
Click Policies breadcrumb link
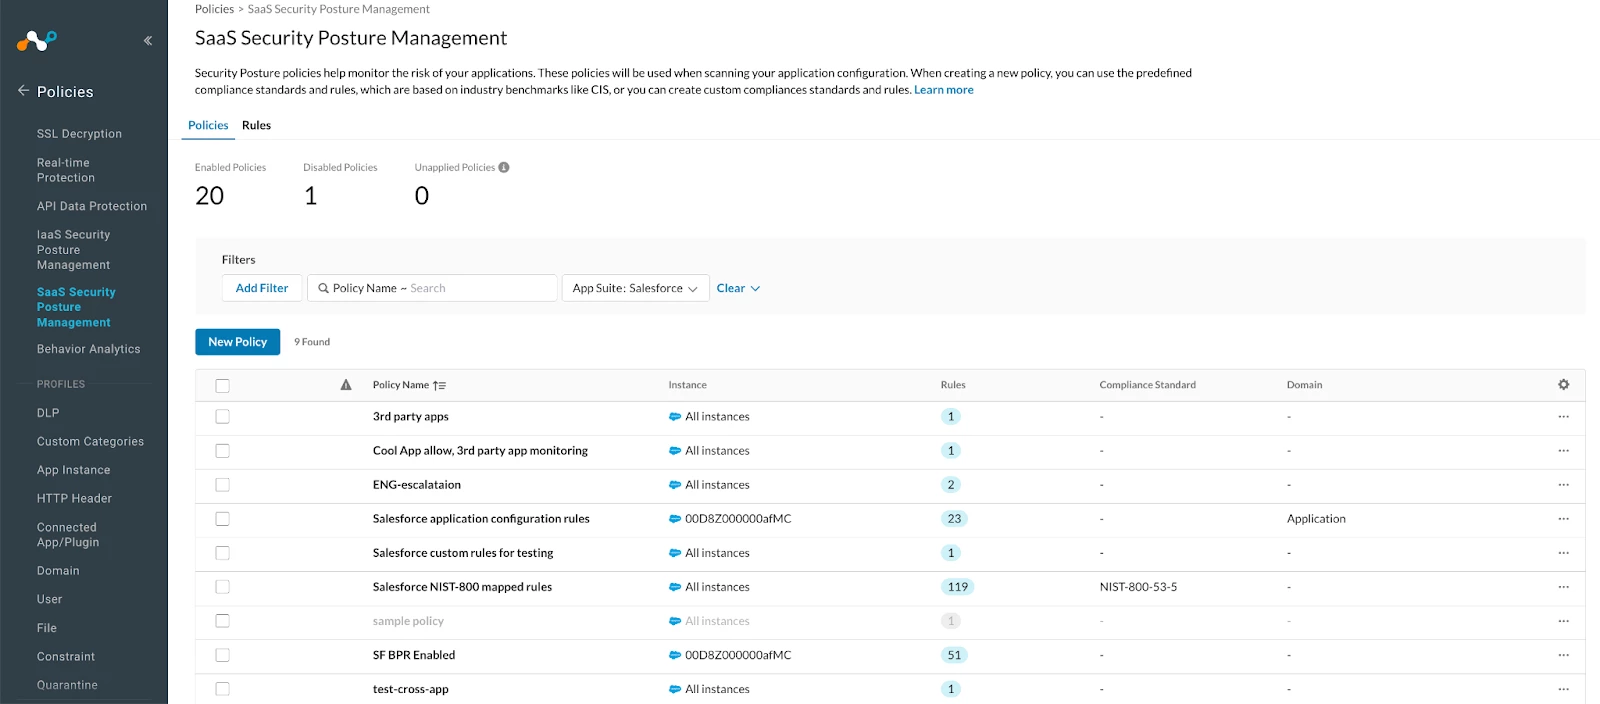(214, 9)
